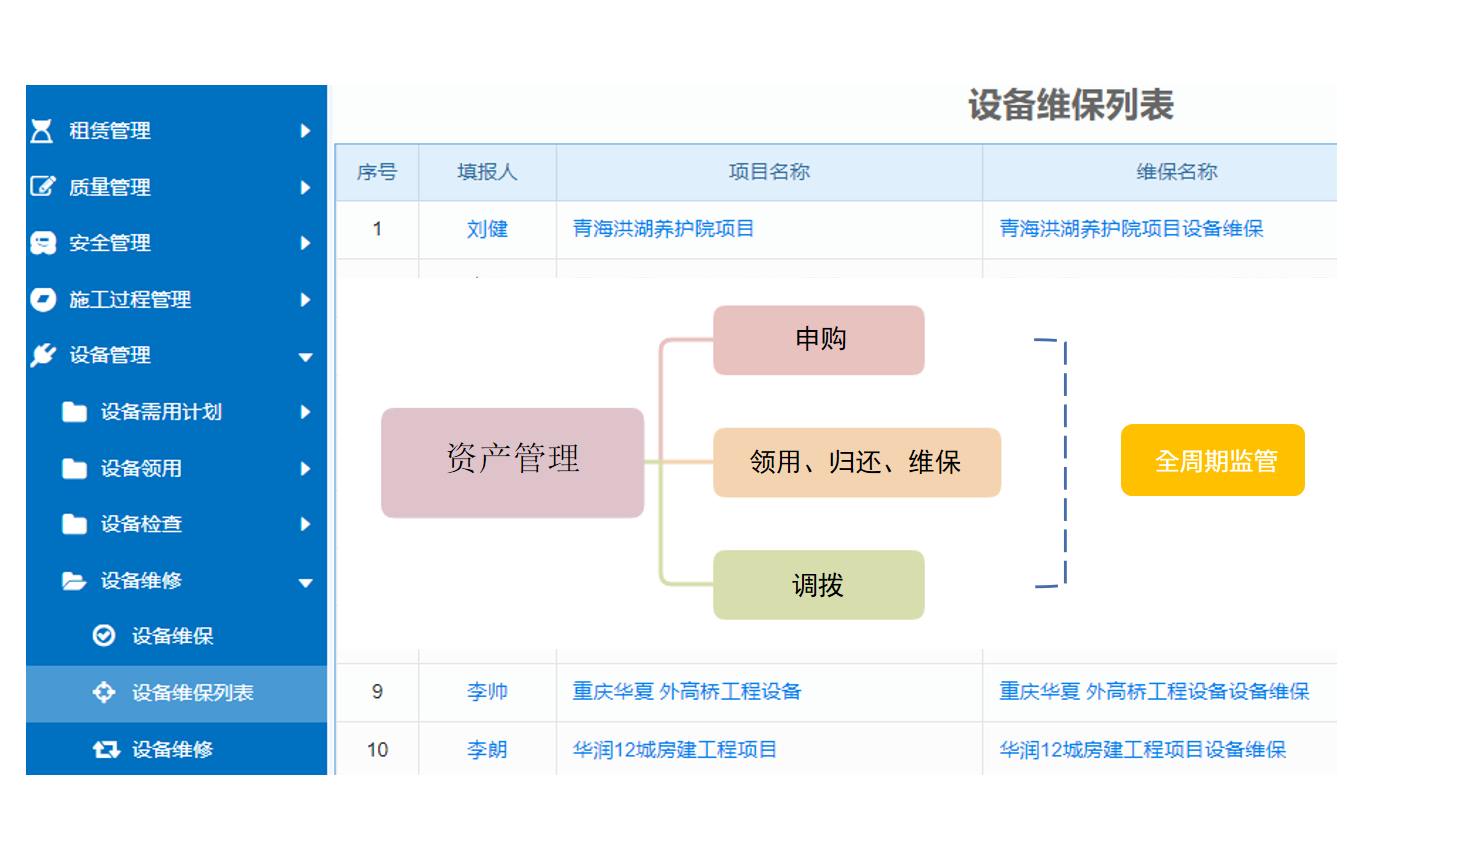The width and height of the screenshot is (1472, 855).
Task: Open the 设备检查 menu item
Action: 141,524
